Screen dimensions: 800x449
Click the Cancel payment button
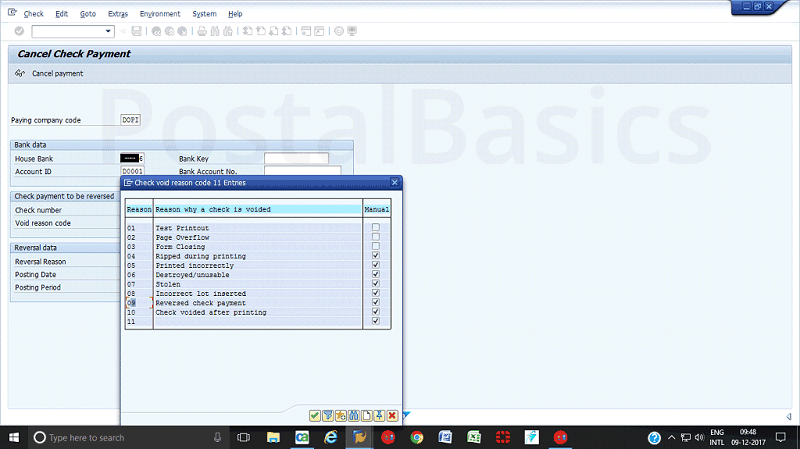tap(50, 74)
